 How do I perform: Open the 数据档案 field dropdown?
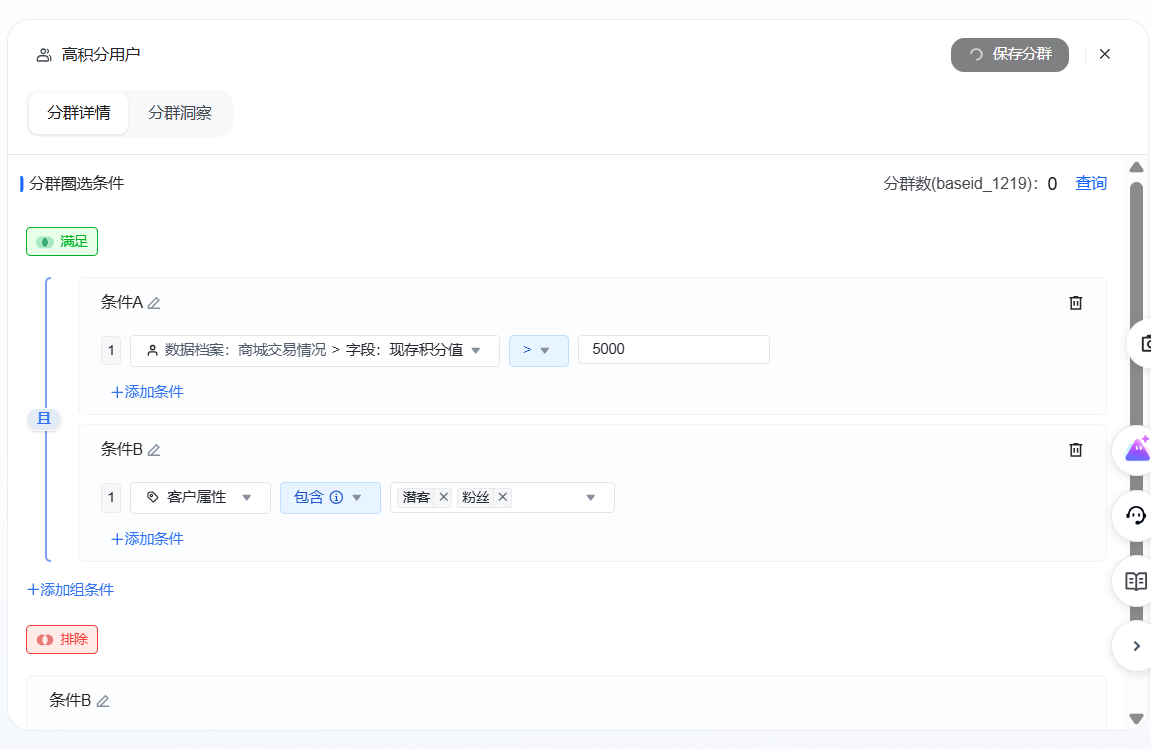pos(315,351)
